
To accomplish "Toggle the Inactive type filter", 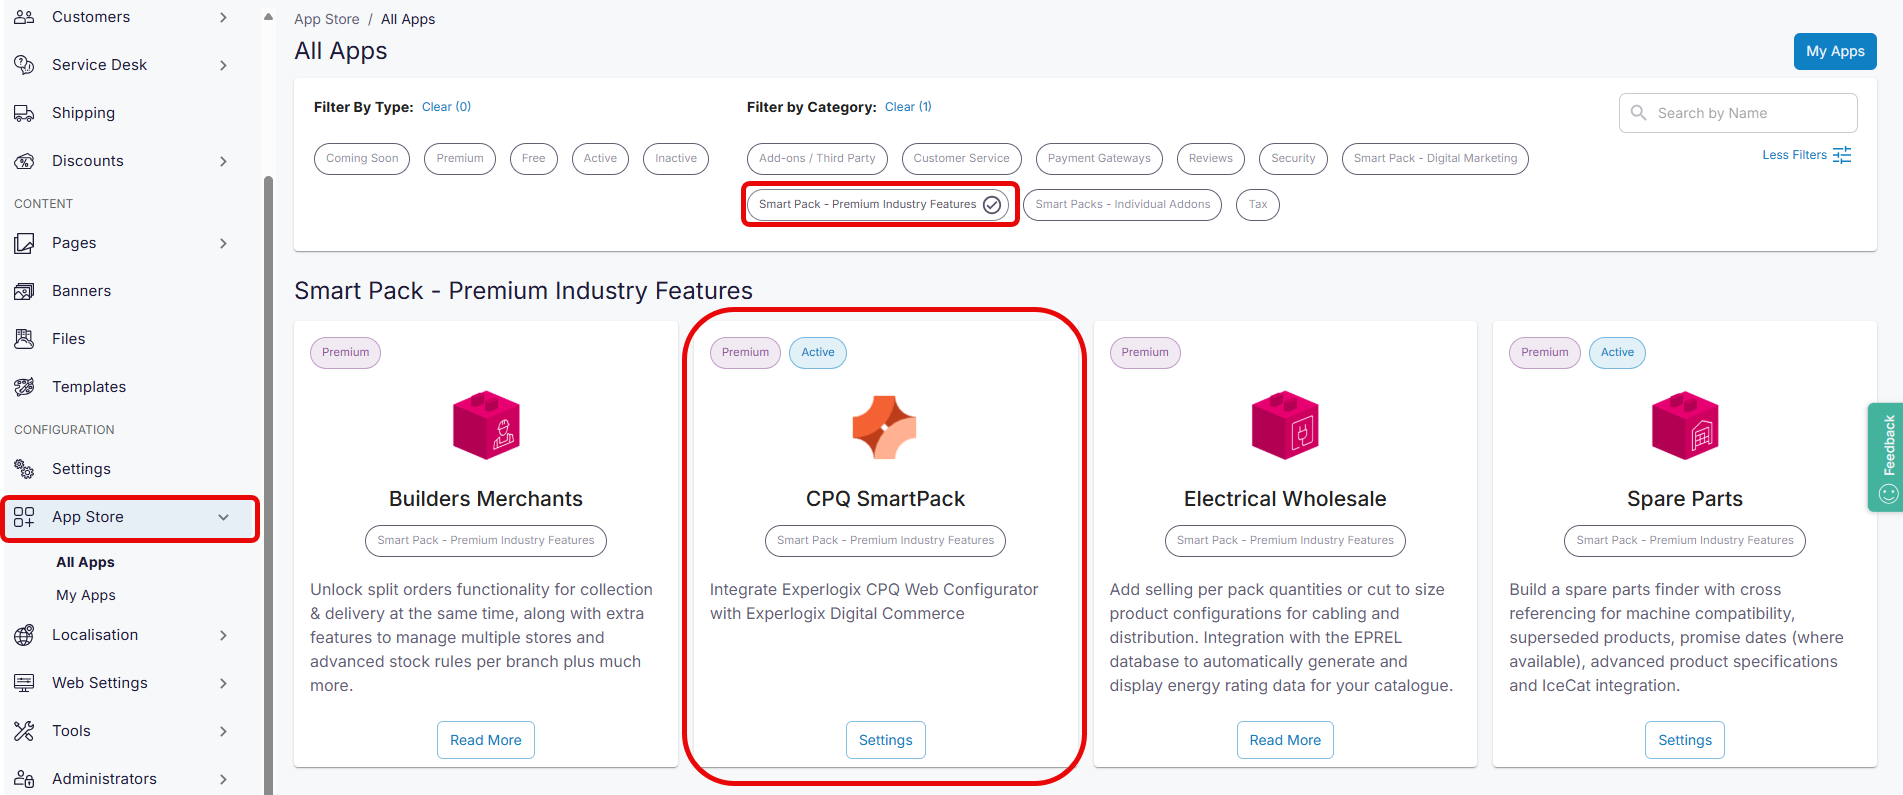I will tap(676, 158).
